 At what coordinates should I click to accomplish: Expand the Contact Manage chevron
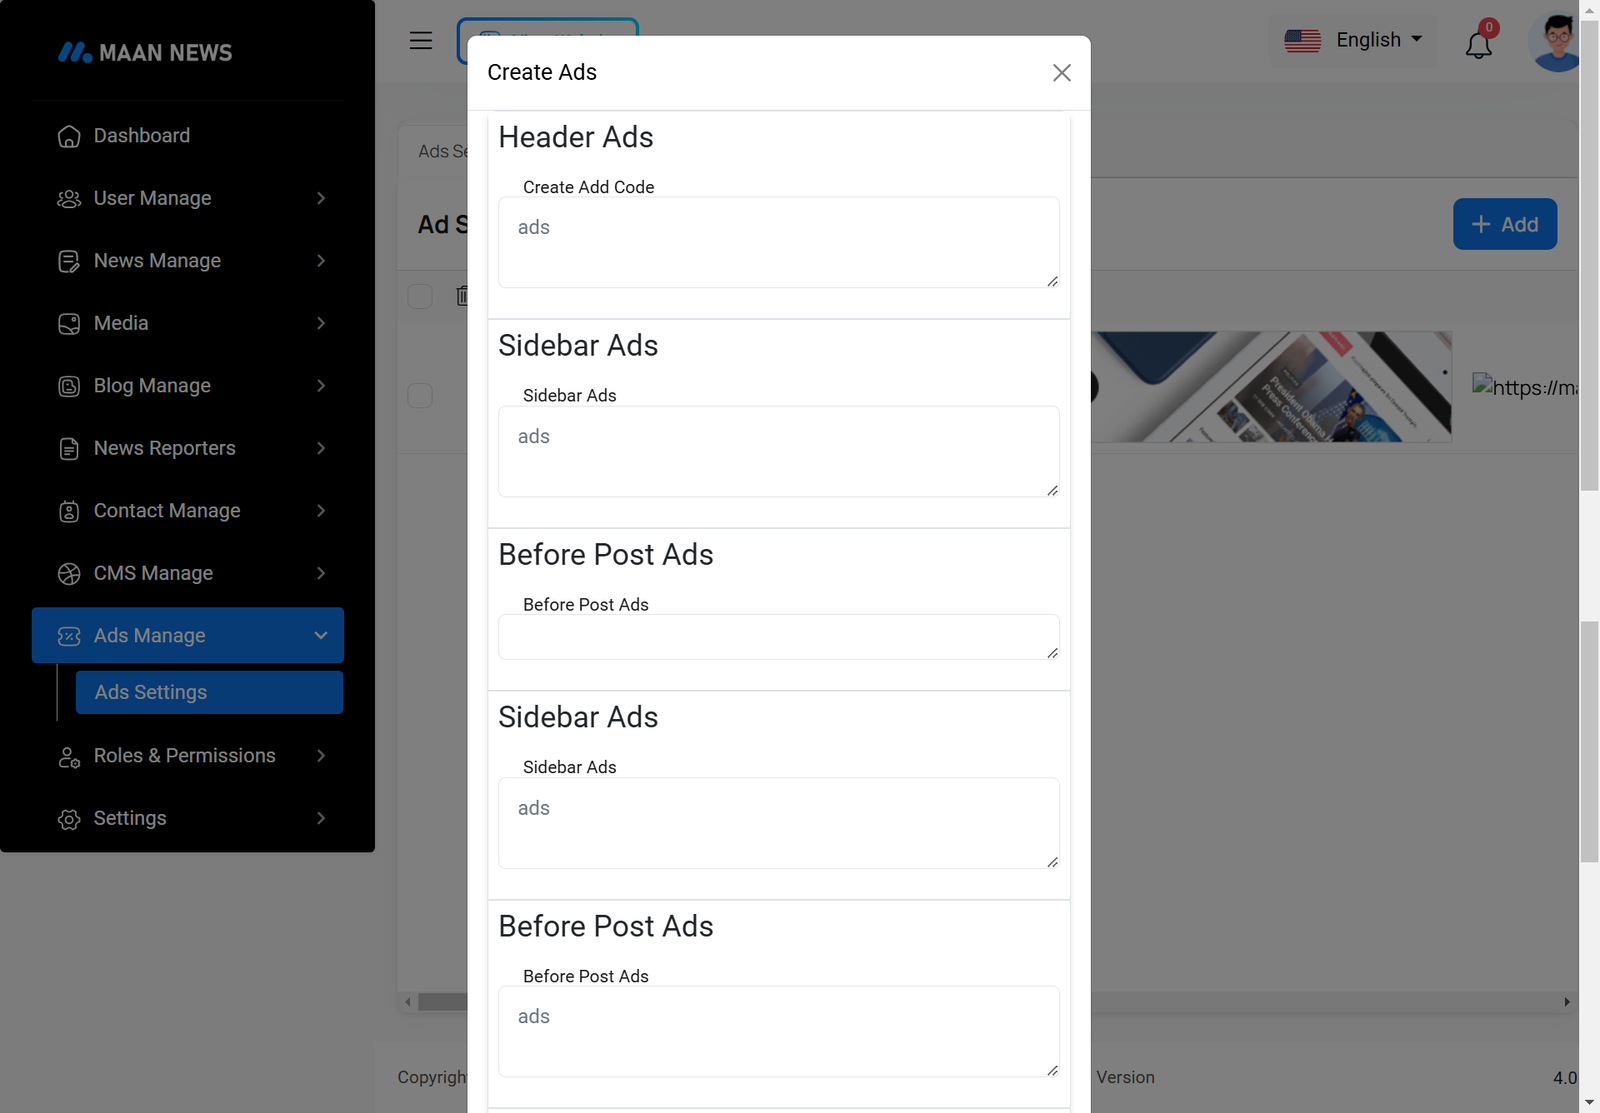[321, 511]
